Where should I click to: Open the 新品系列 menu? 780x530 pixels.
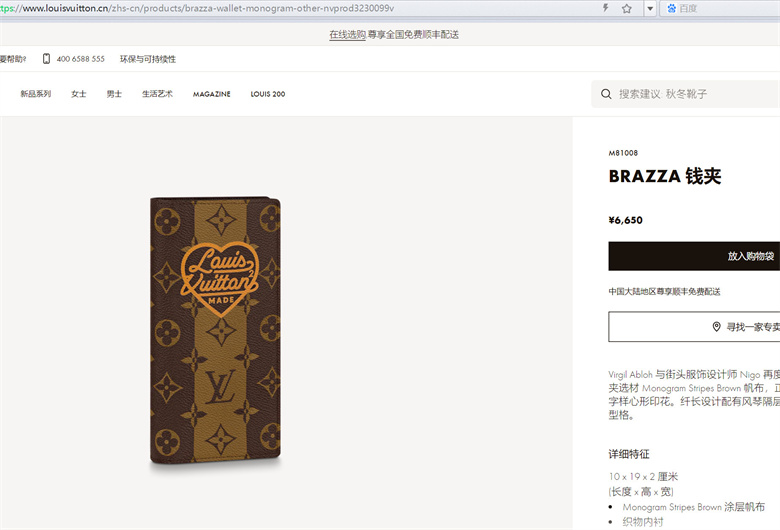coord(35,94)
